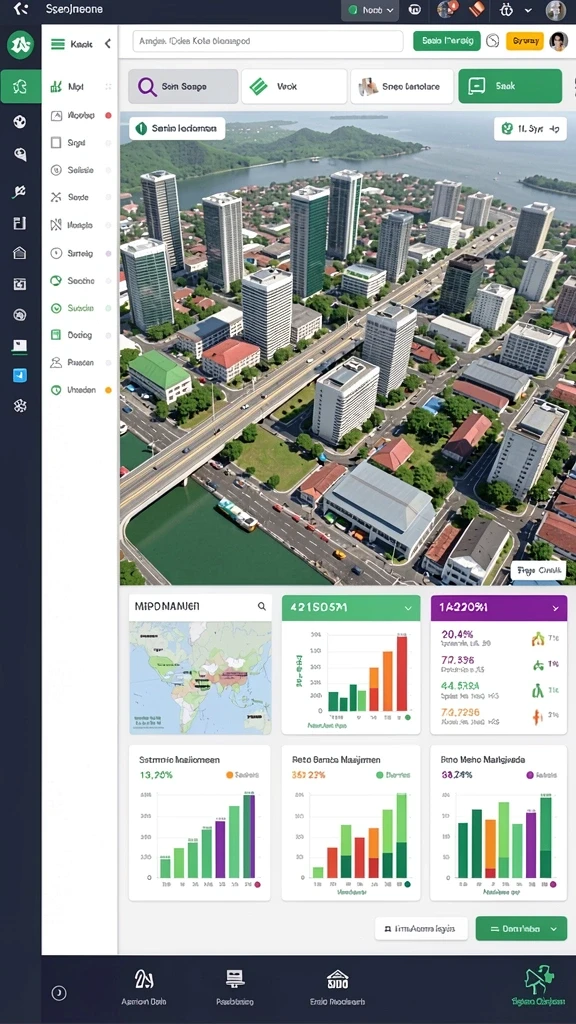
Task: Select the soccer ball icon in dark sidebar
Action: coord(20,121)
